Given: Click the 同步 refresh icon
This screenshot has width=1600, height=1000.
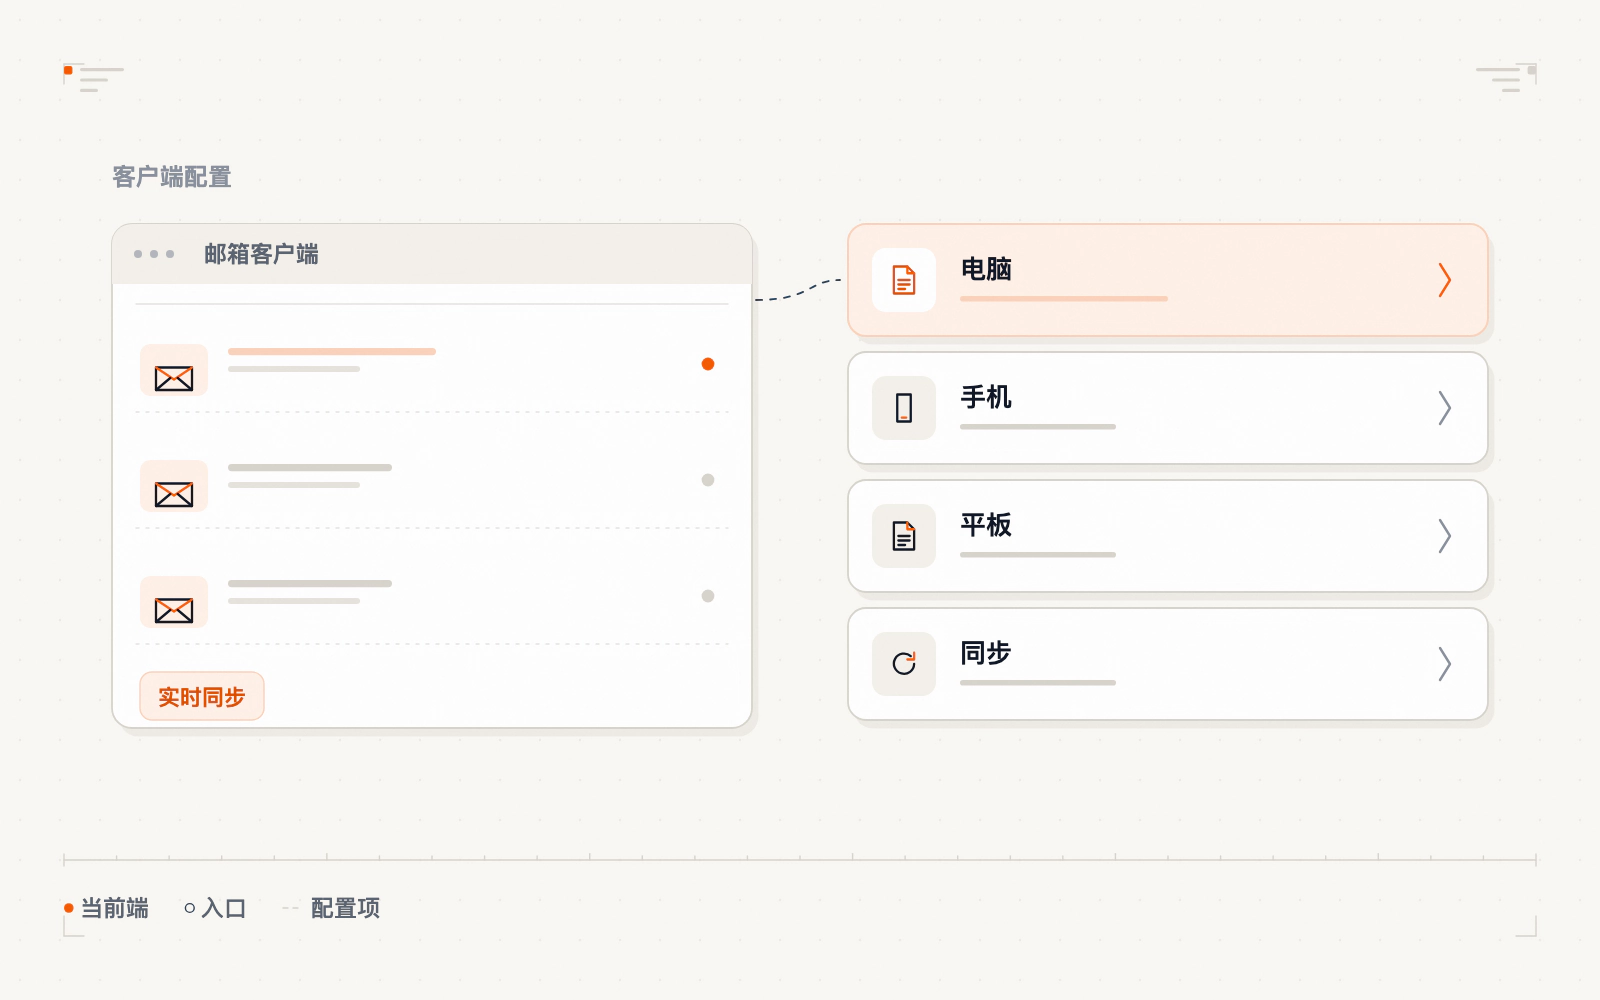Looking at the screenshot, I should point(904,664).
